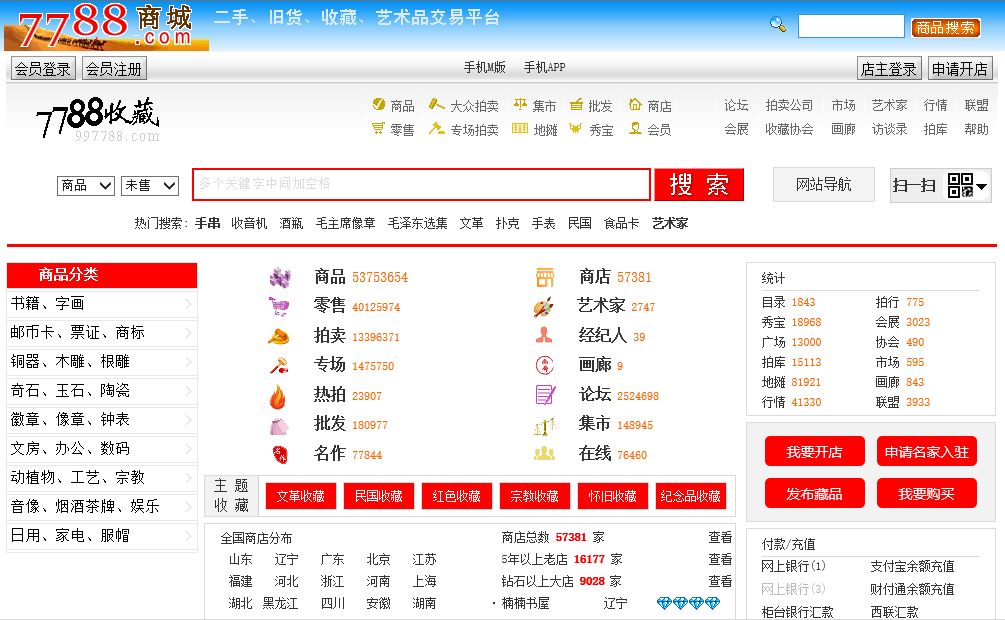Click the 专场拍卖 gavel icon
The width and height of the screenshot is (1005, 620).
(436, 128)
